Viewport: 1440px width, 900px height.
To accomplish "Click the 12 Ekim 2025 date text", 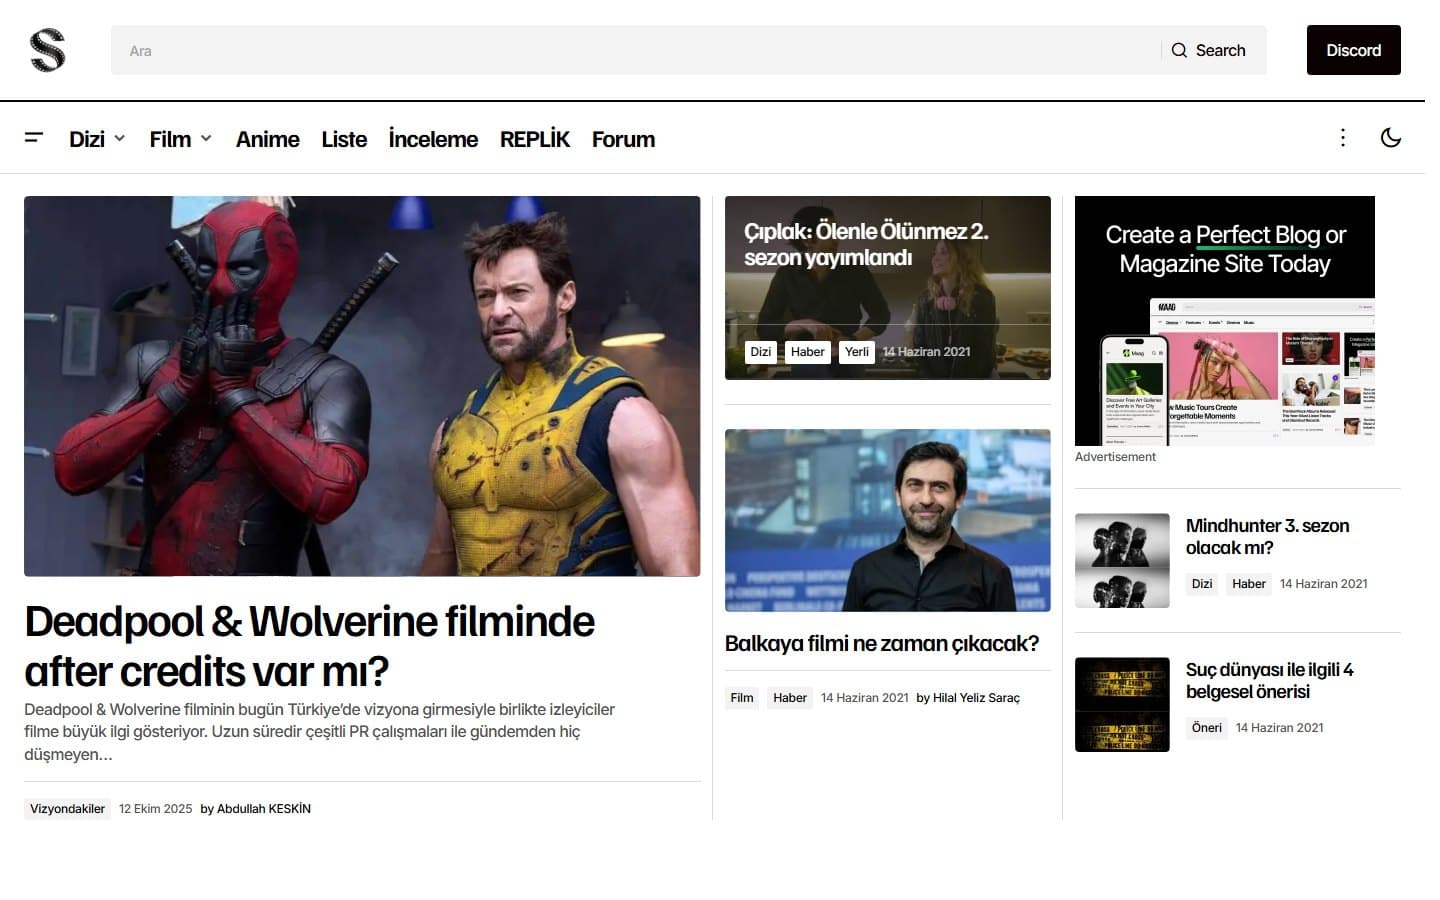I will tap(155, 809).
